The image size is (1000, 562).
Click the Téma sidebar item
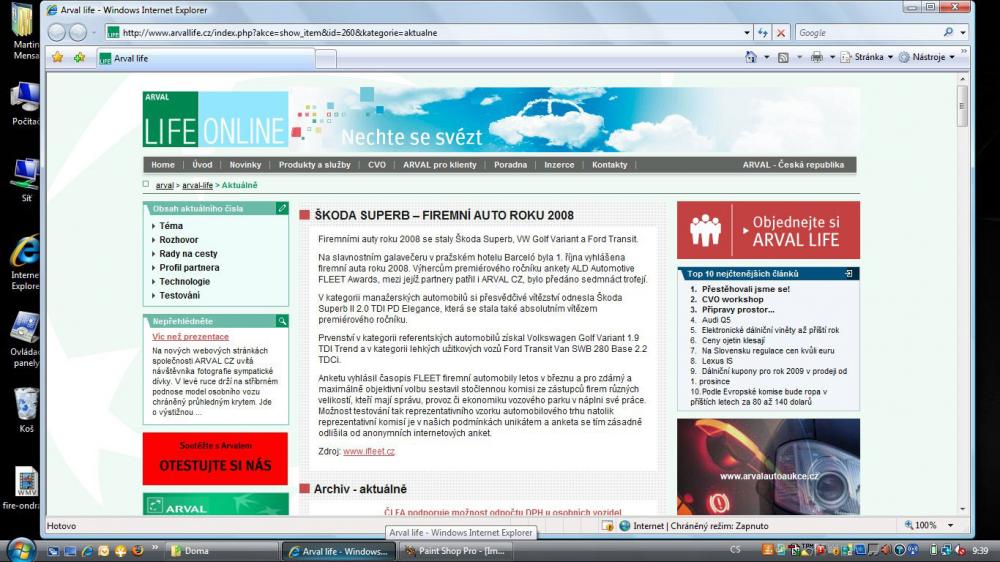171,226
